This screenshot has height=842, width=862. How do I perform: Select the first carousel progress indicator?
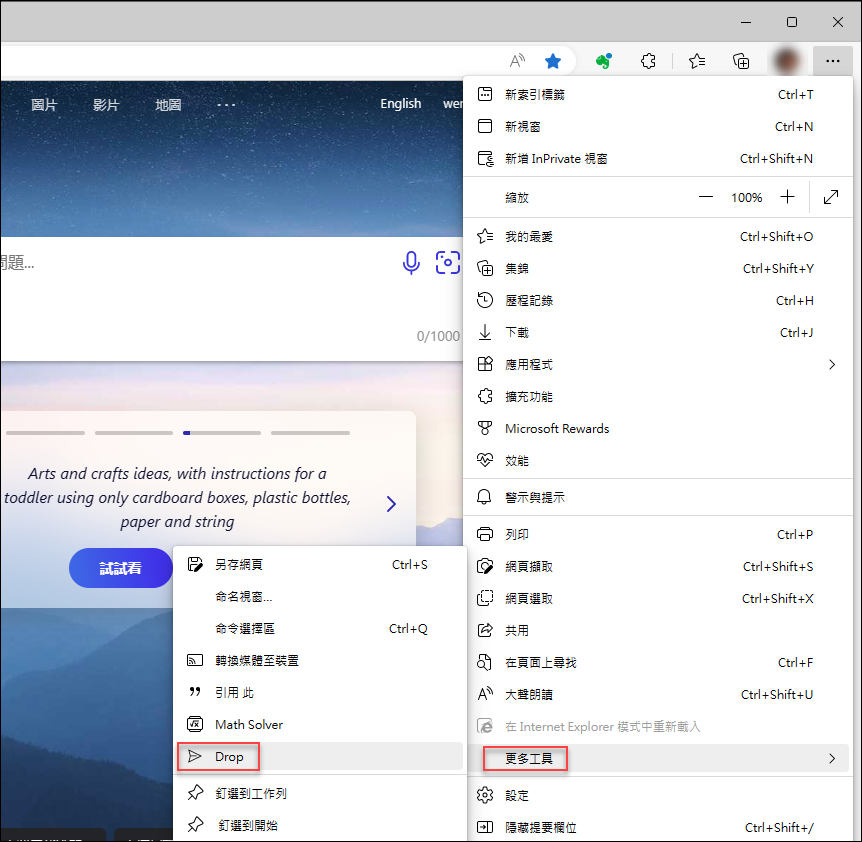click(x=46, y=433)
